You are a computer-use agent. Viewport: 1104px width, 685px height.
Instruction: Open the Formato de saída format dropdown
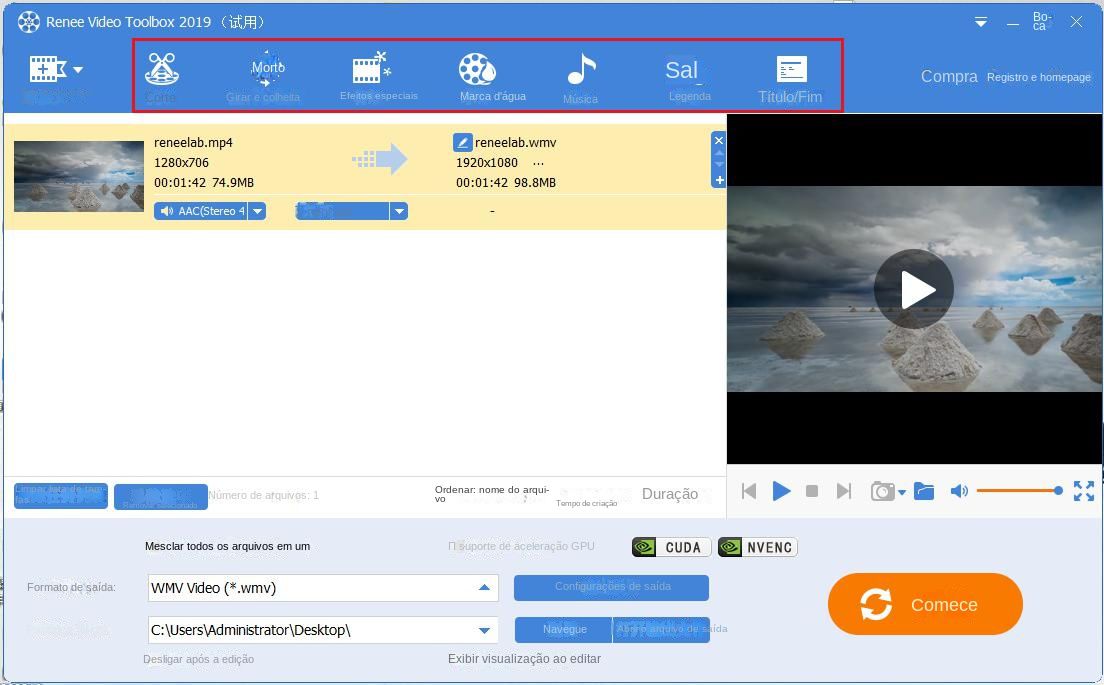tap(486, 588)
